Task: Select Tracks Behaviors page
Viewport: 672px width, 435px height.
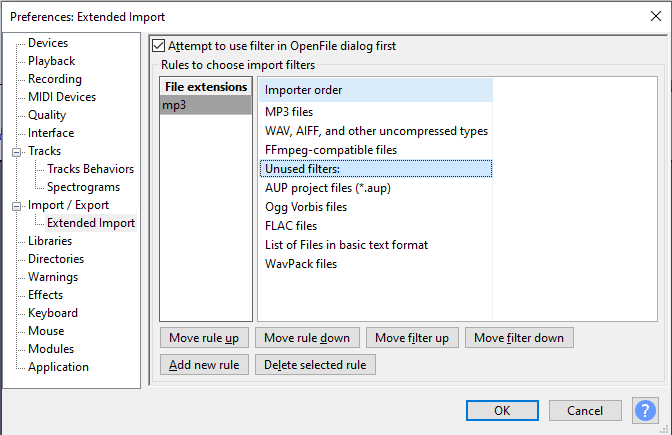Action: pos(90,169)
